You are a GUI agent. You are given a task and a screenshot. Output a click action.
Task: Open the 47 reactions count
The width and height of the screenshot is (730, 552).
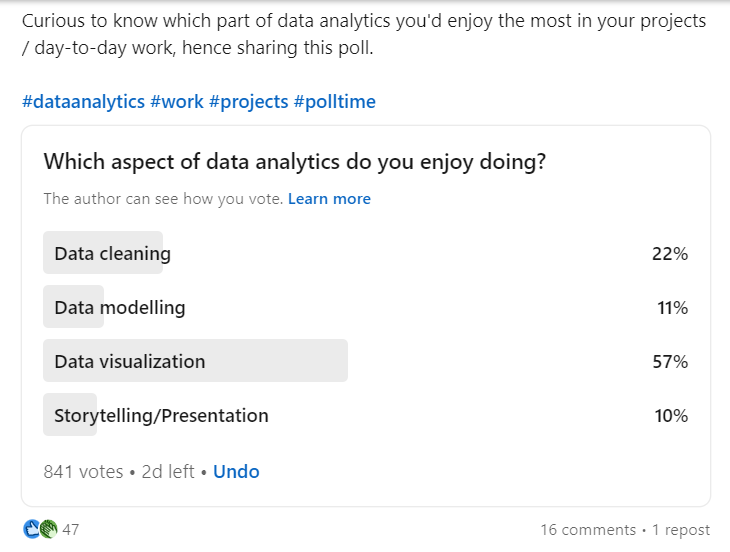[x=71, y=529]
